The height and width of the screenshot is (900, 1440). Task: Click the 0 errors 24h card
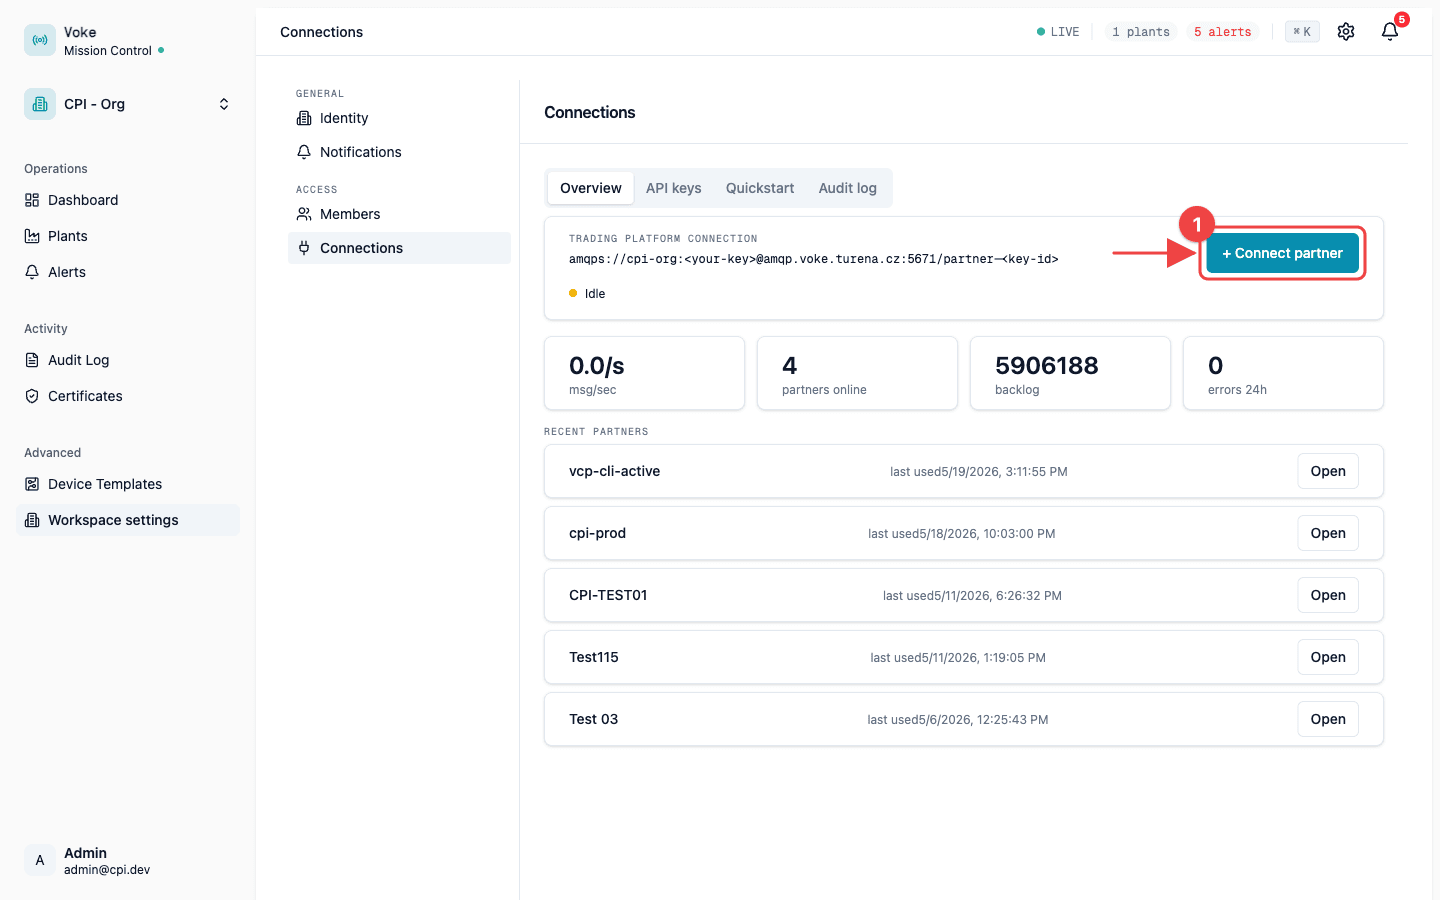1284,373
